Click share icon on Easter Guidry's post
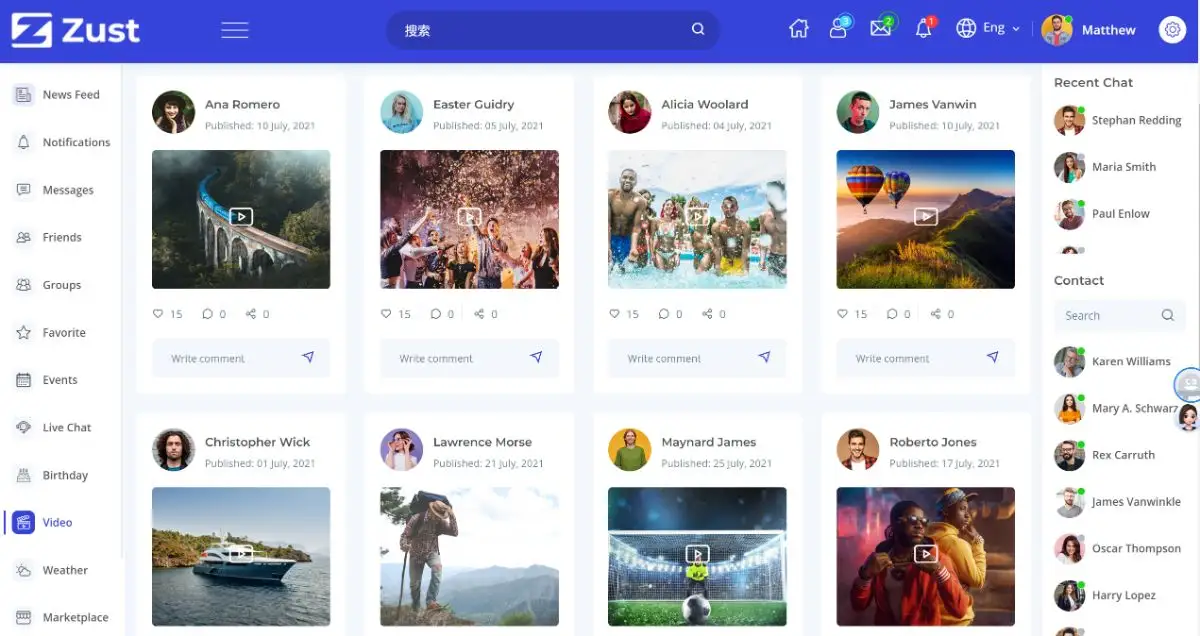Image resolution: width=1200 pixels, height=636 pixels. 479,314
